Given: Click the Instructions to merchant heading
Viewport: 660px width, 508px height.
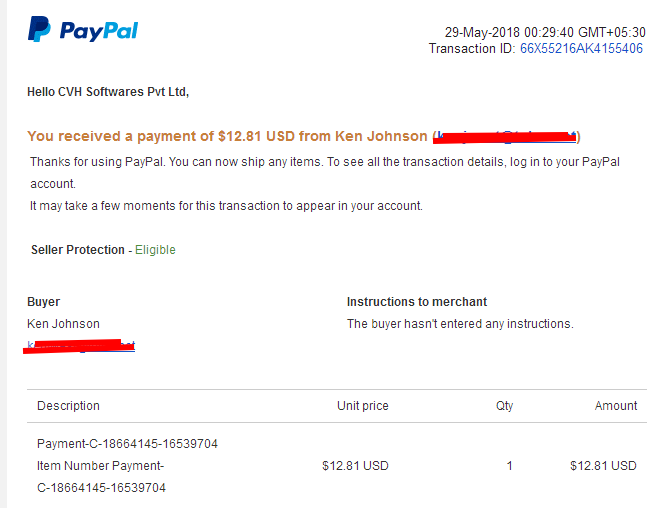Looking at the screenshot, I should pyautogui.click(x=417, y=302).
